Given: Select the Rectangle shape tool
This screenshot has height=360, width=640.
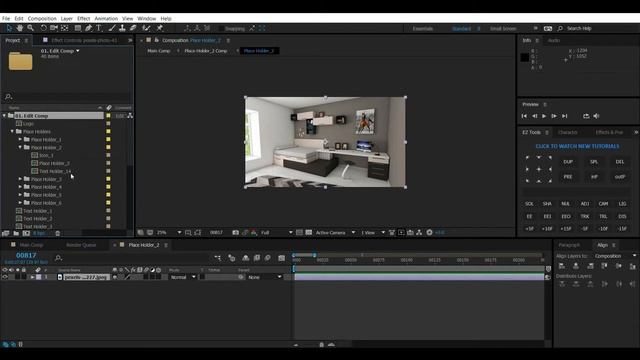Looking at the screenshot, I should tap(78, 28).
